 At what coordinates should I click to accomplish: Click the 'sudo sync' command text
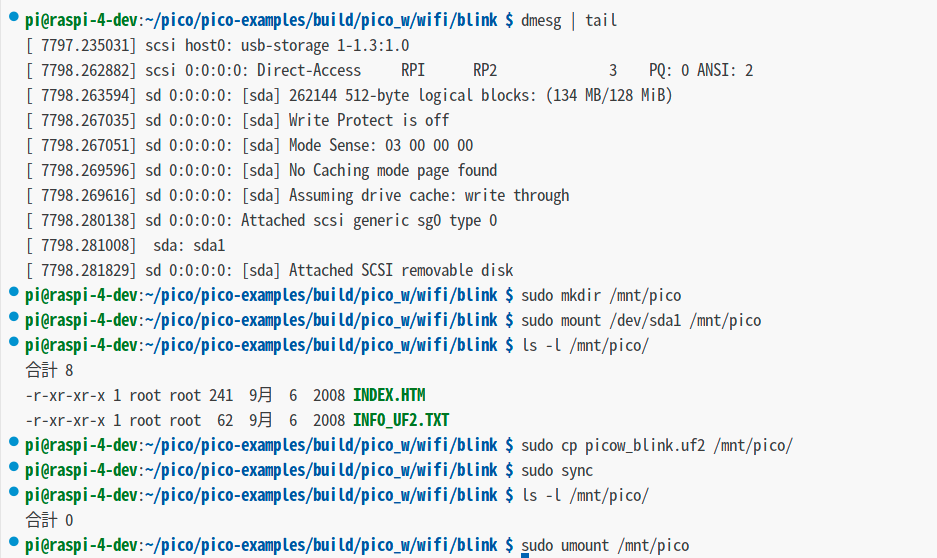(557, 471)
